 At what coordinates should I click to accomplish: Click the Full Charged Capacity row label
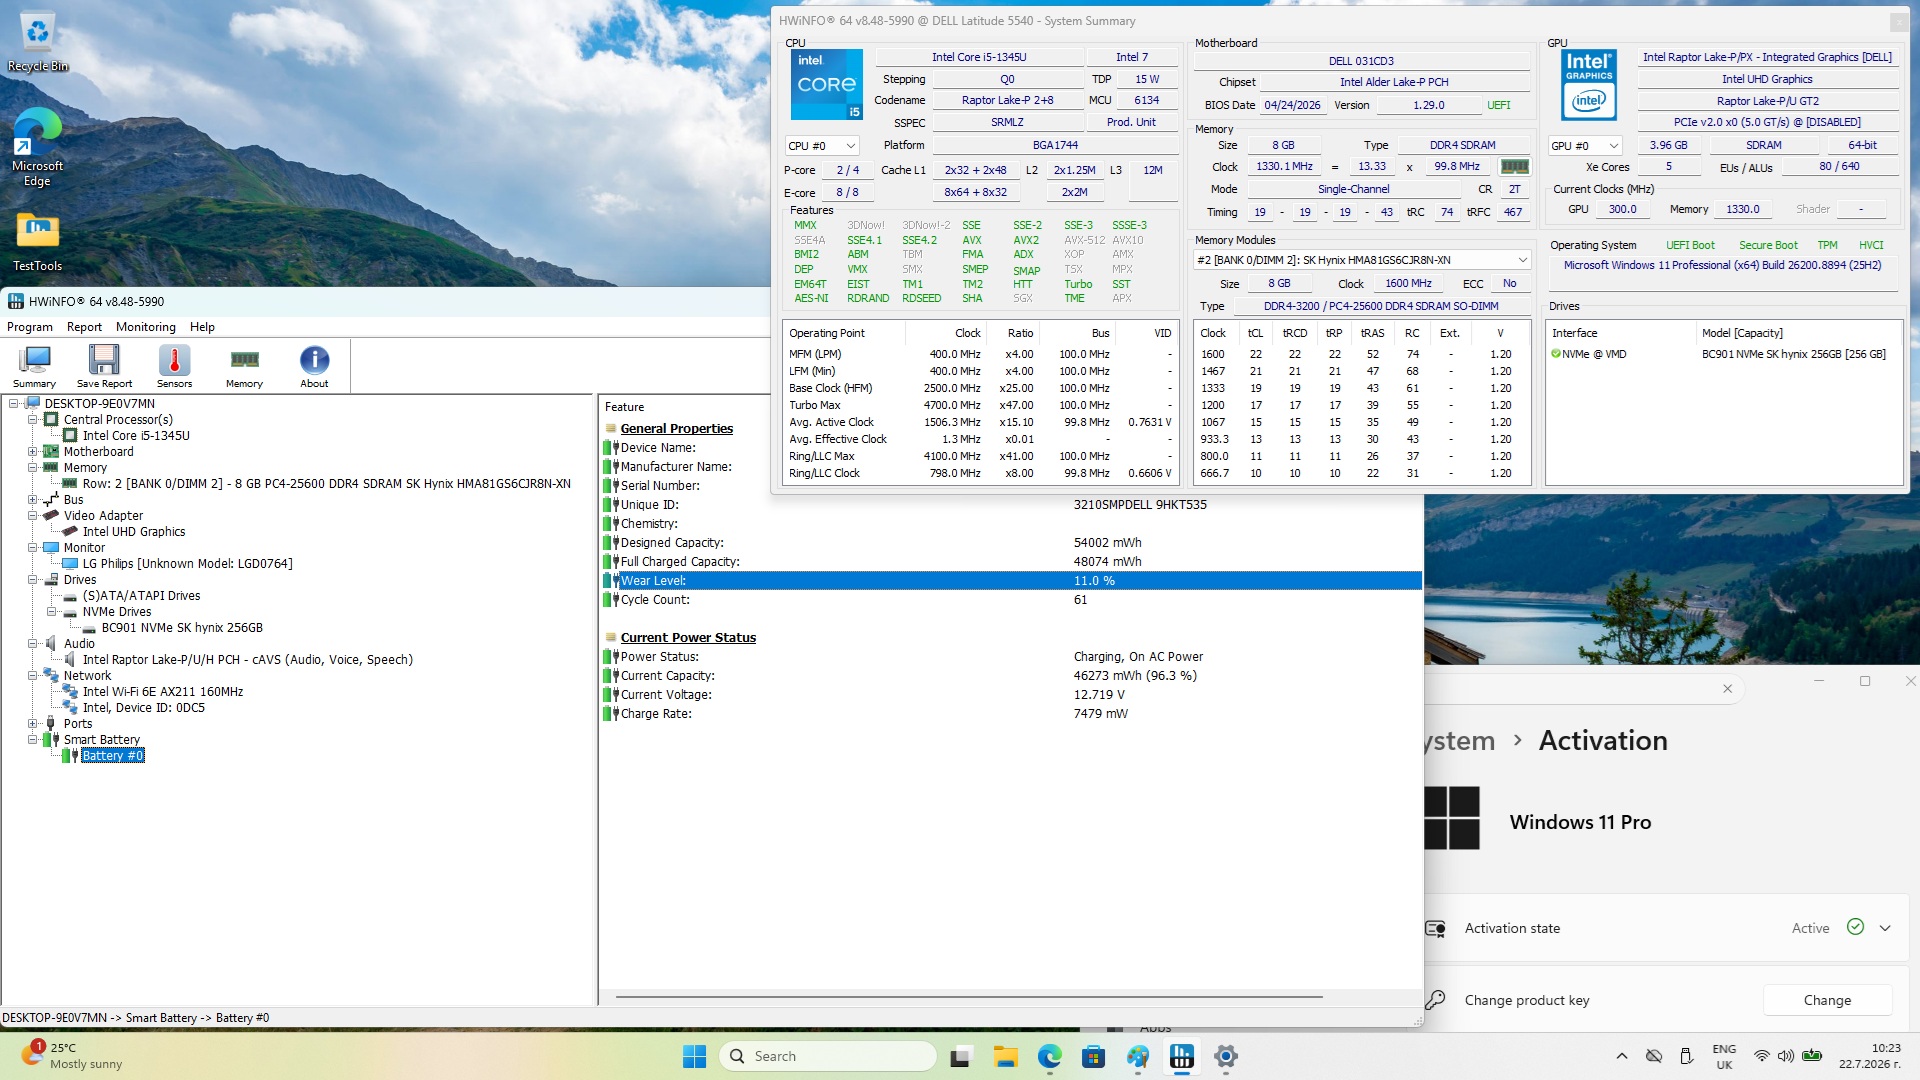pyautogui.click(x=680, y=562)
